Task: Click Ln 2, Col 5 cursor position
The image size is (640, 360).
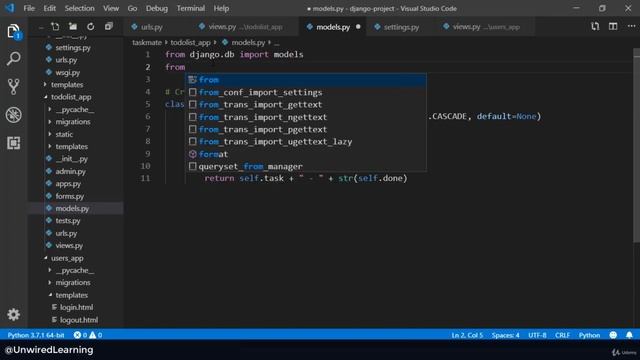Action: pos(467,335)
